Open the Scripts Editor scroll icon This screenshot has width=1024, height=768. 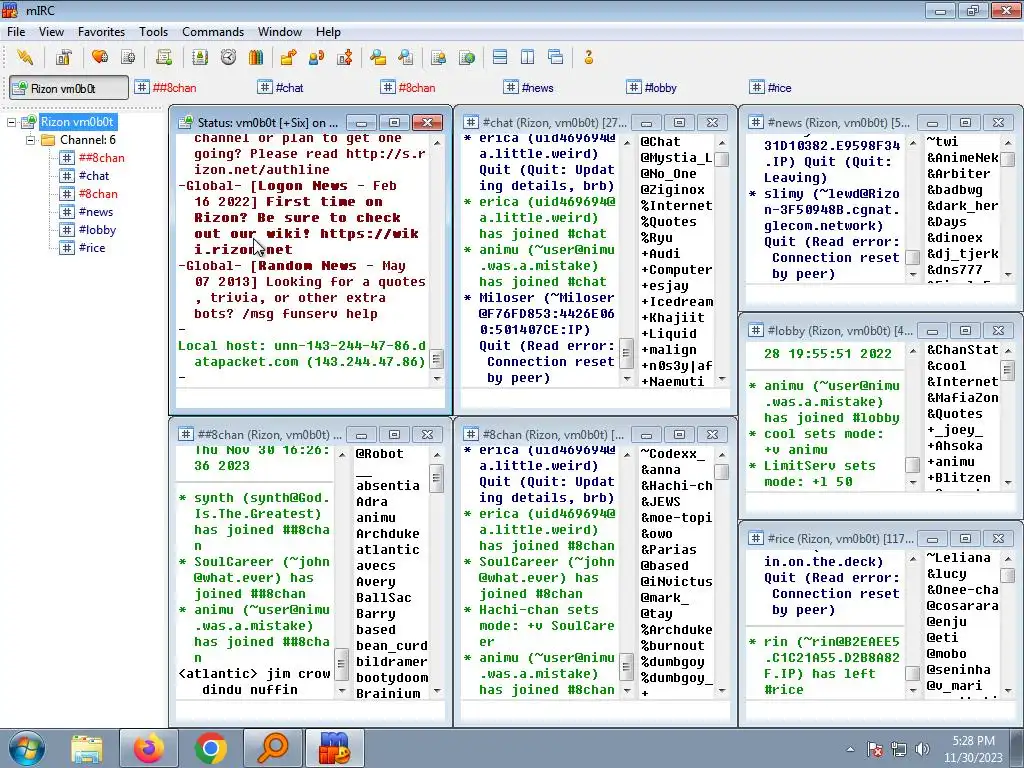164,57
